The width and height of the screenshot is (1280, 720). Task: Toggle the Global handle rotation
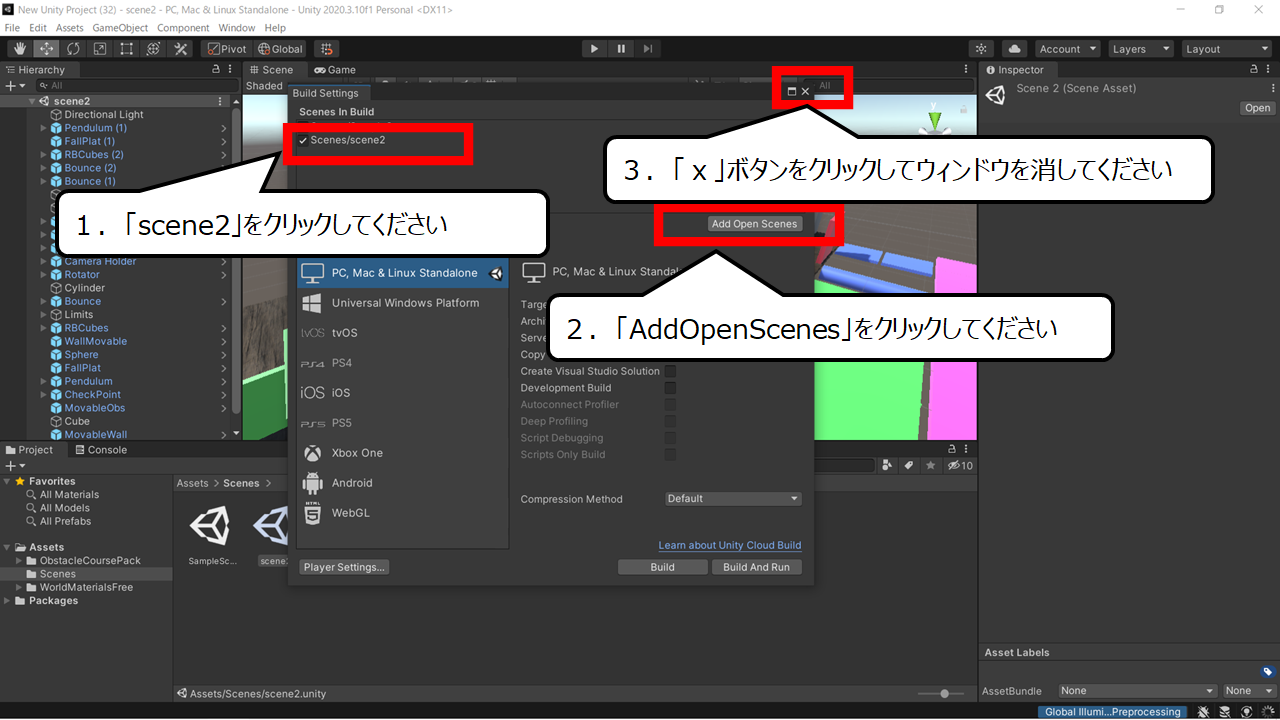(x=280, y=49)
